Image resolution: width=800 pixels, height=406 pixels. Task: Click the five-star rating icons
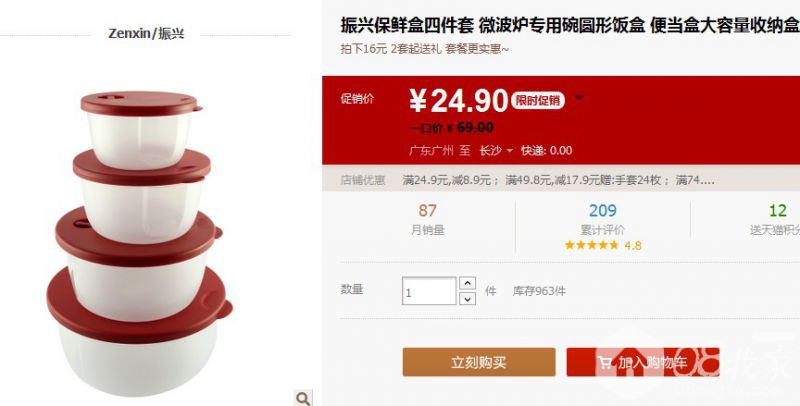tap(591, 245)
